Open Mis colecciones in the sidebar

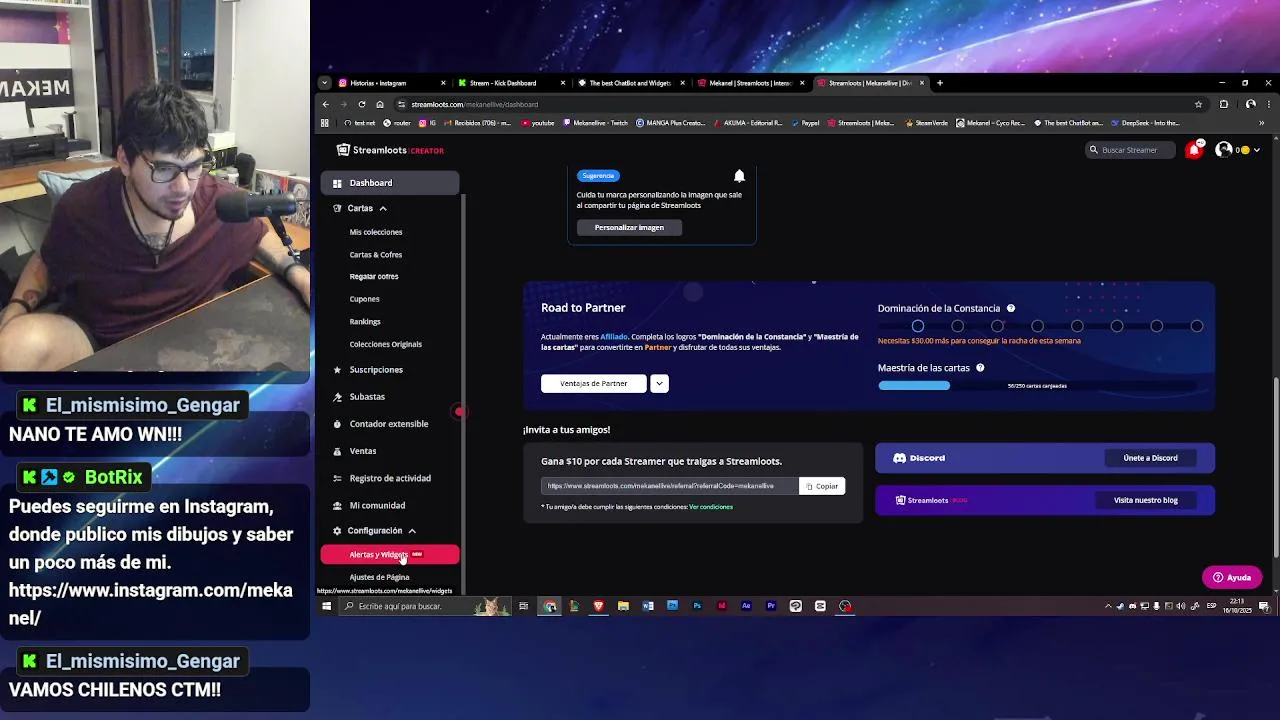pos(376,232)
